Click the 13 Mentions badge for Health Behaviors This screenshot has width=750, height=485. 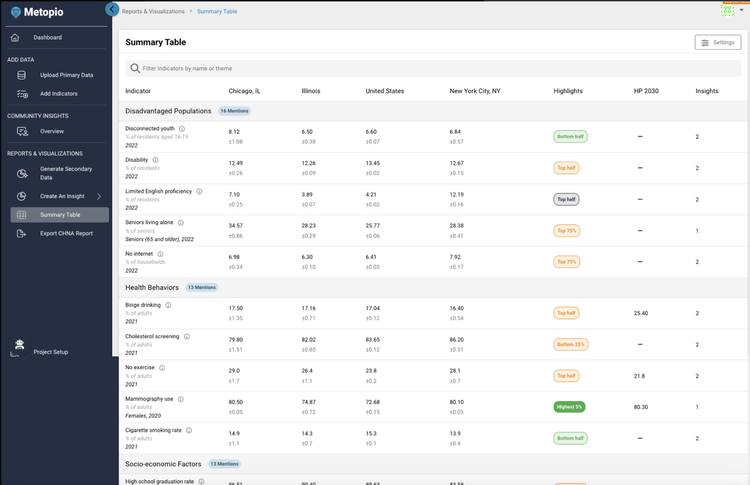(201, 287)
